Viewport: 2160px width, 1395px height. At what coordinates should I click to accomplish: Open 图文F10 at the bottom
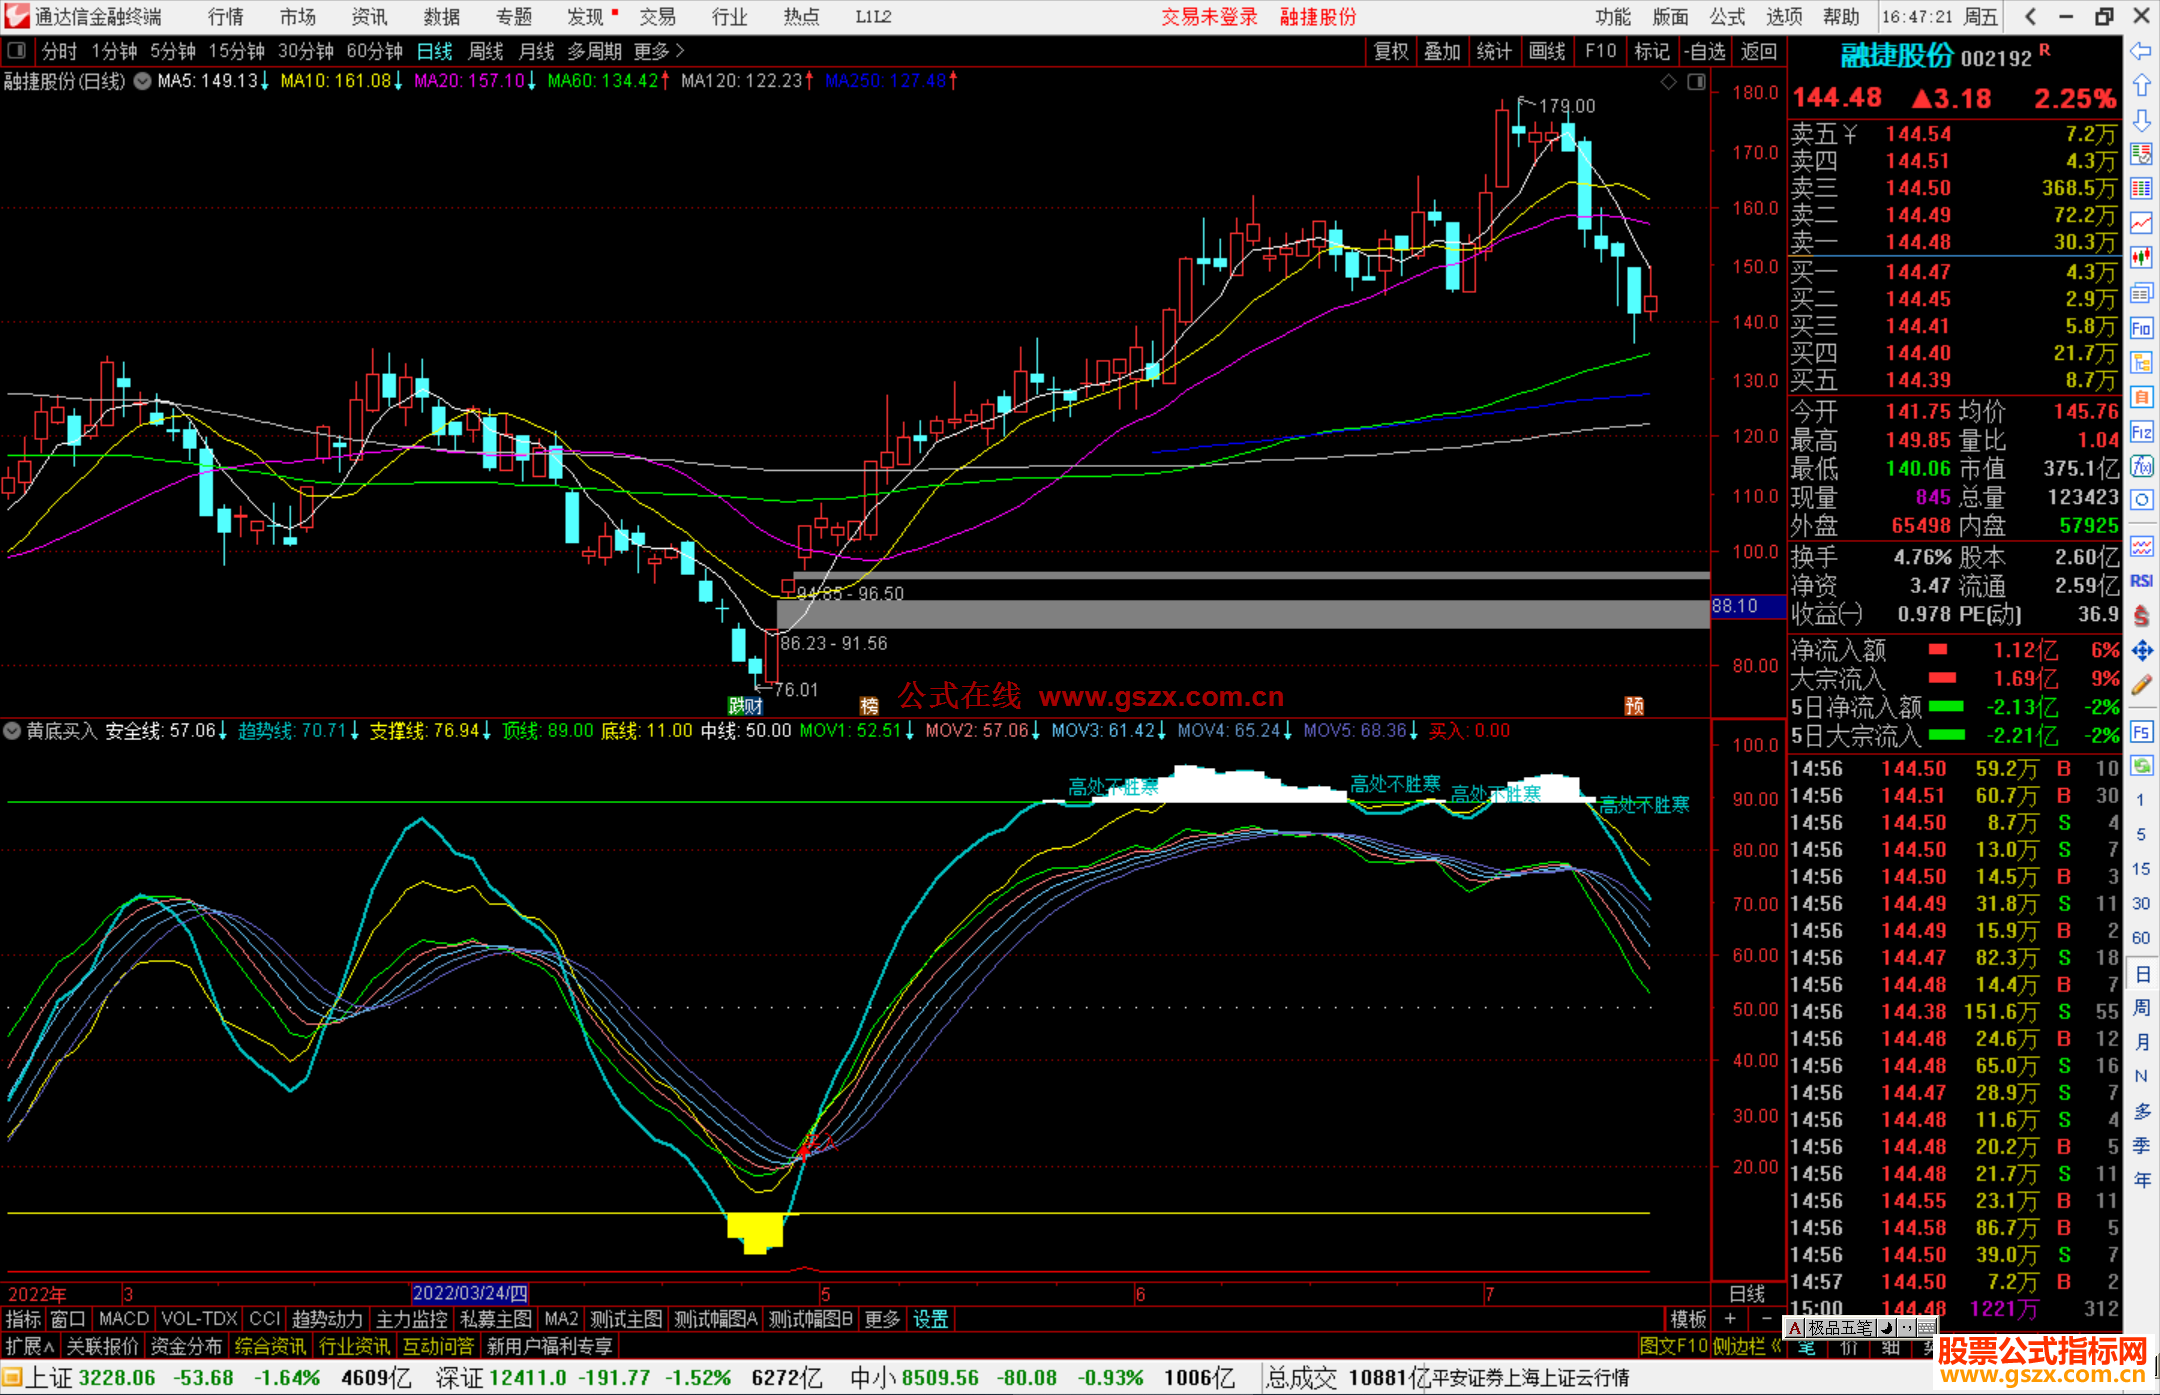1673,1346
